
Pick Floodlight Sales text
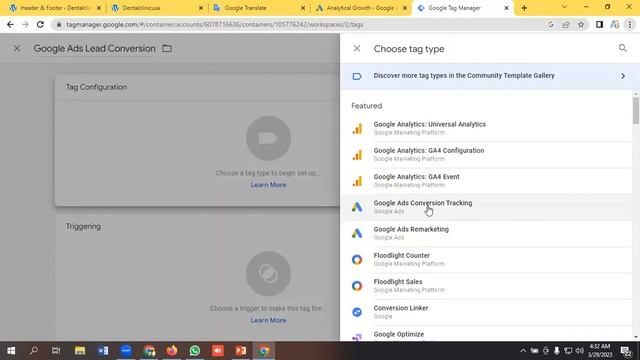[398, 281]
